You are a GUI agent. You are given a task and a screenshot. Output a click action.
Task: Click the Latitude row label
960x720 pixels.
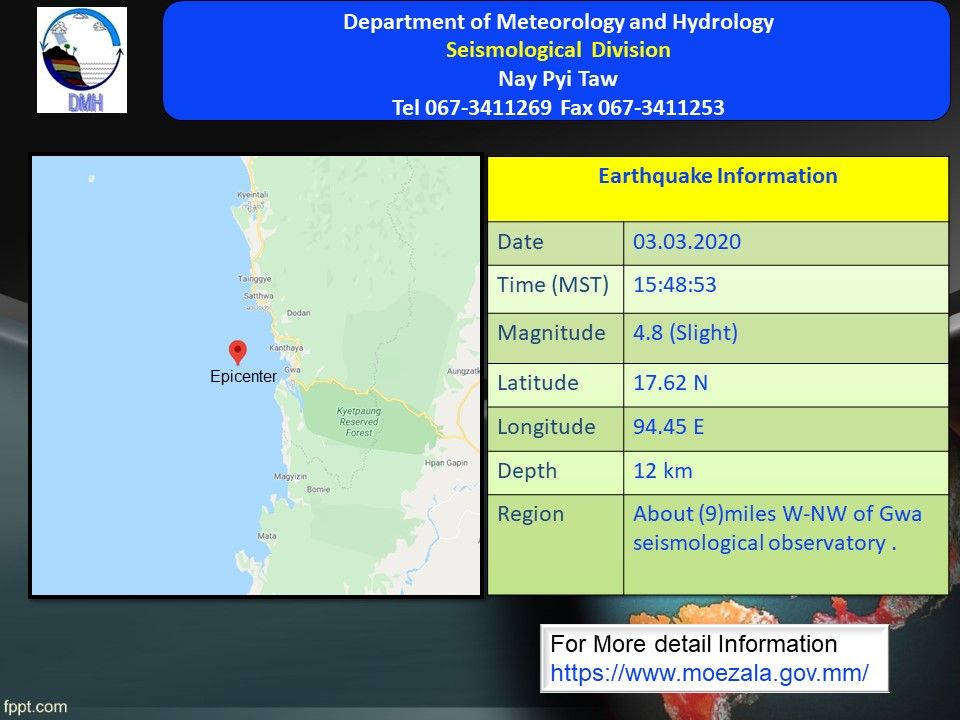538,383
